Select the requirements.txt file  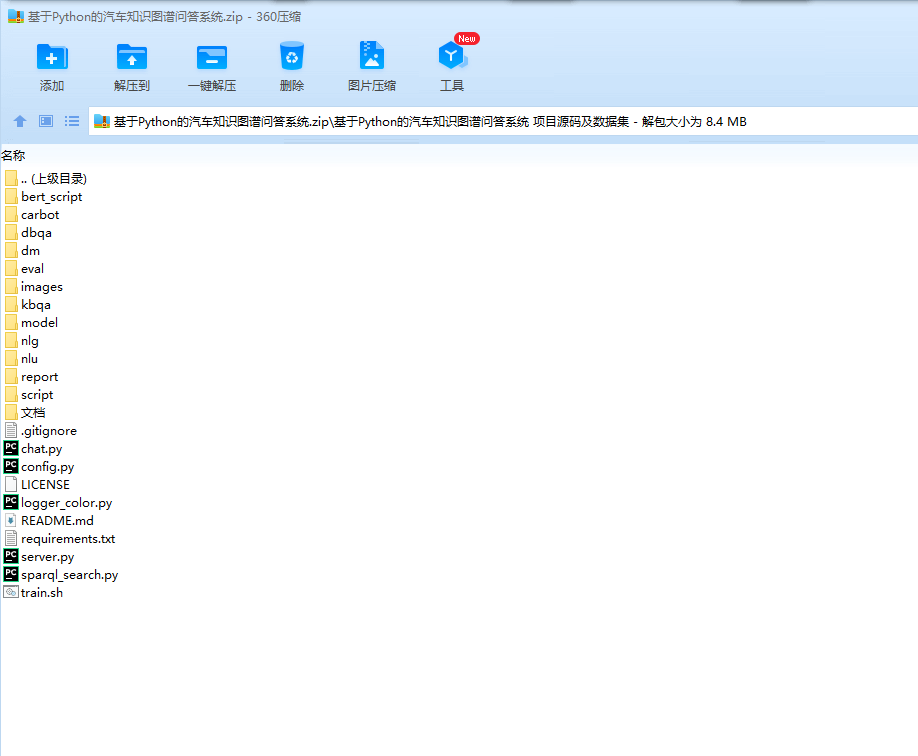click(x=60, y=539)
